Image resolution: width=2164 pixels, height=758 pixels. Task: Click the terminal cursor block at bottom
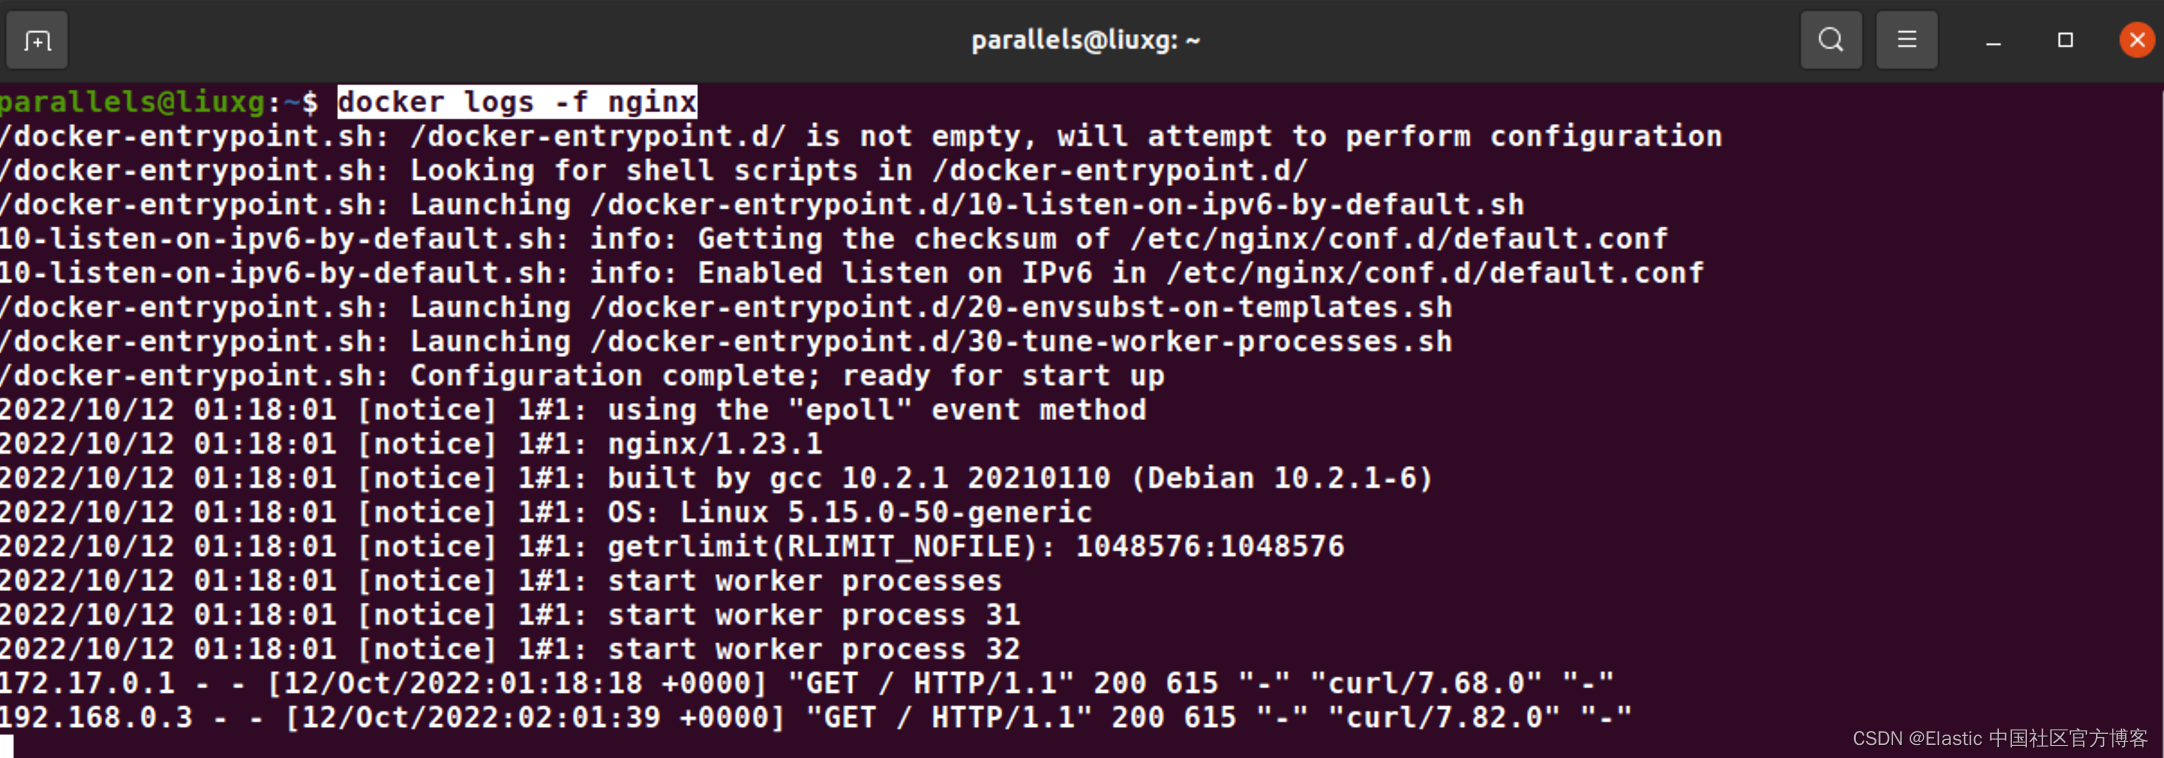[7, 746]
